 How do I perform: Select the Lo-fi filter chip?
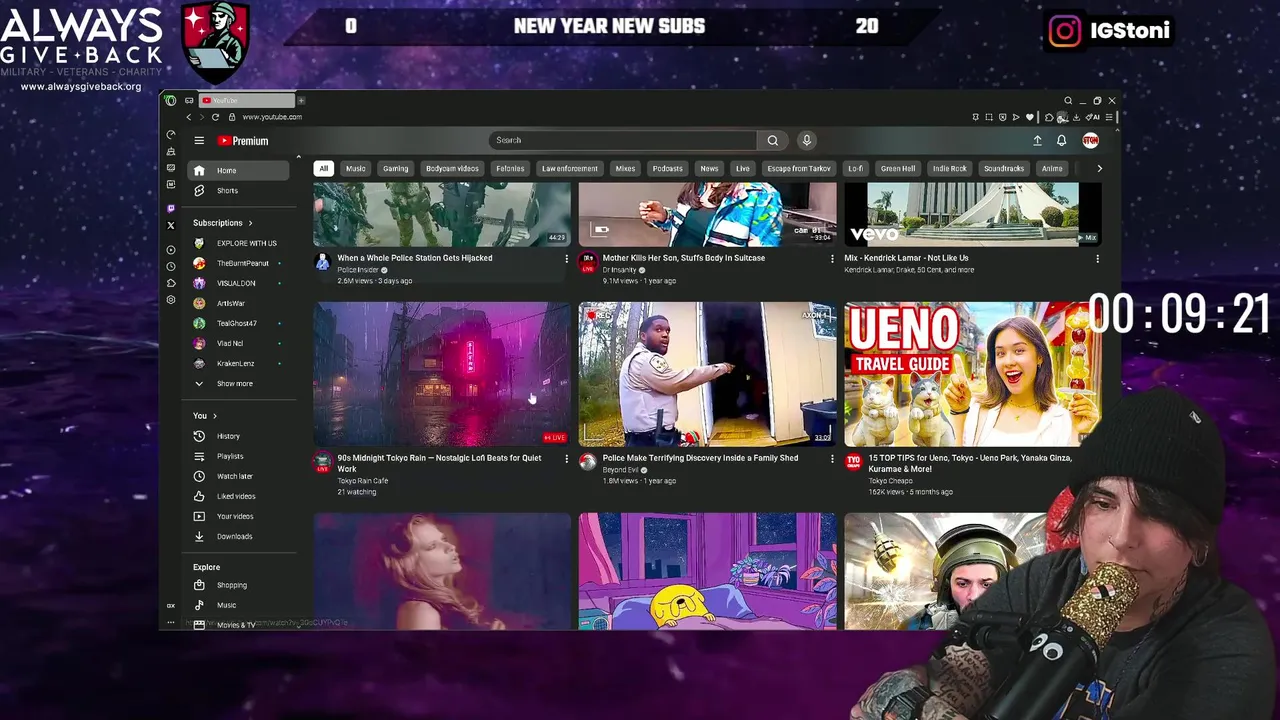[x=855, y=168]
